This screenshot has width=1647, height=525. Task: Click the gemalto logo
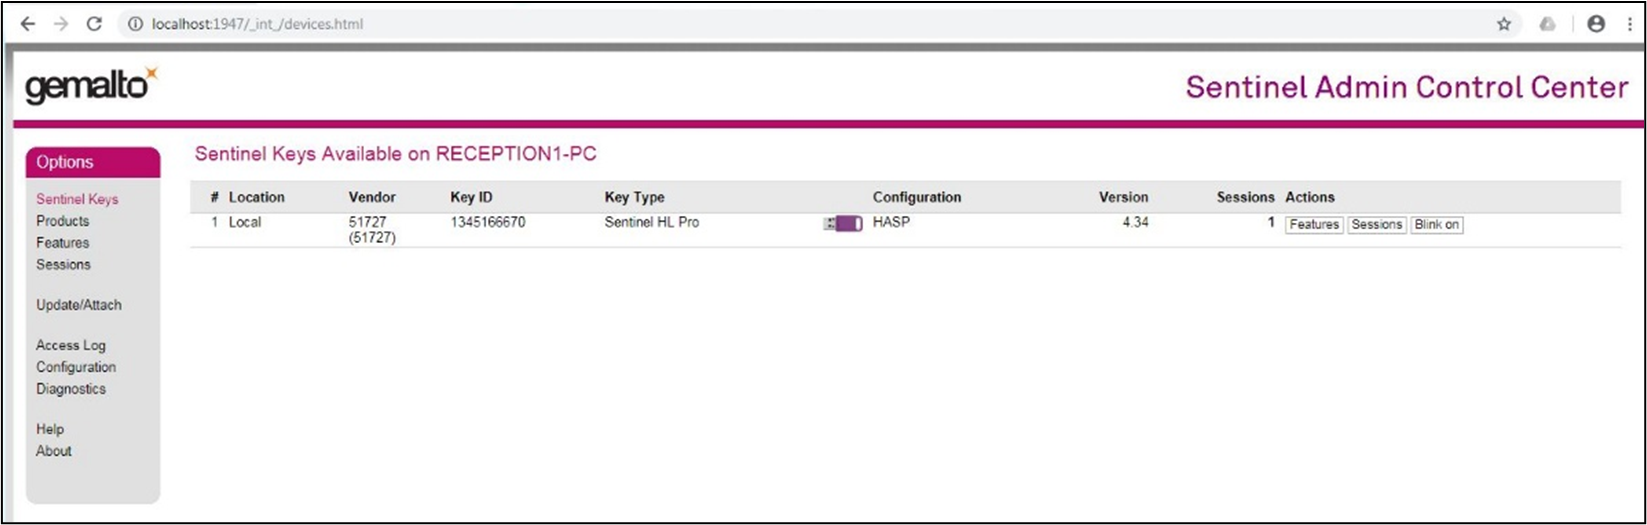[x=90, y=87]
